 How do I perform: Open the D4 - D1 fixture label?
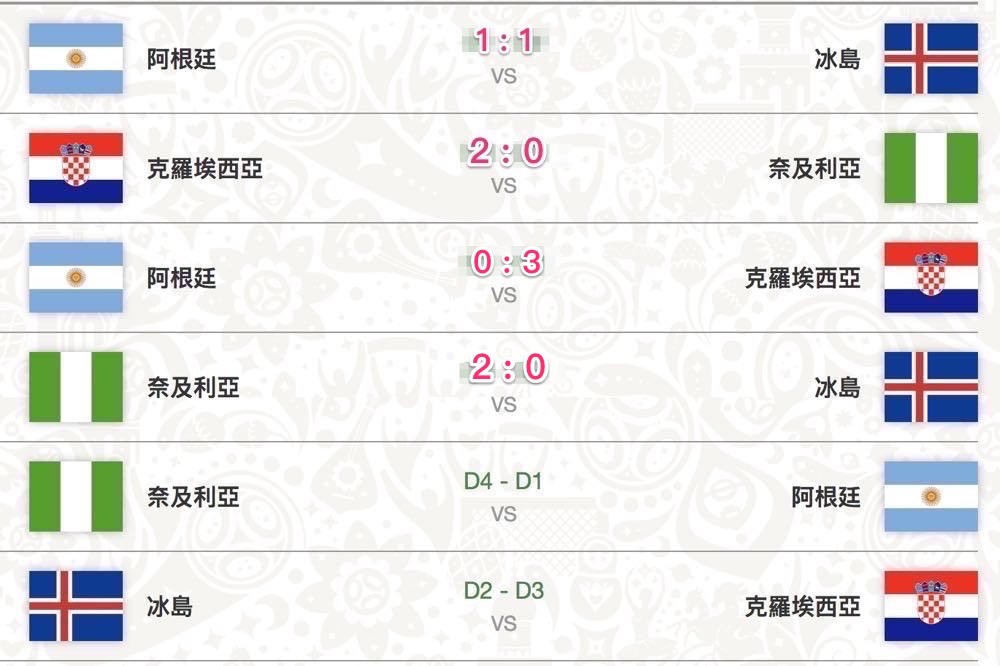[504, 481]
